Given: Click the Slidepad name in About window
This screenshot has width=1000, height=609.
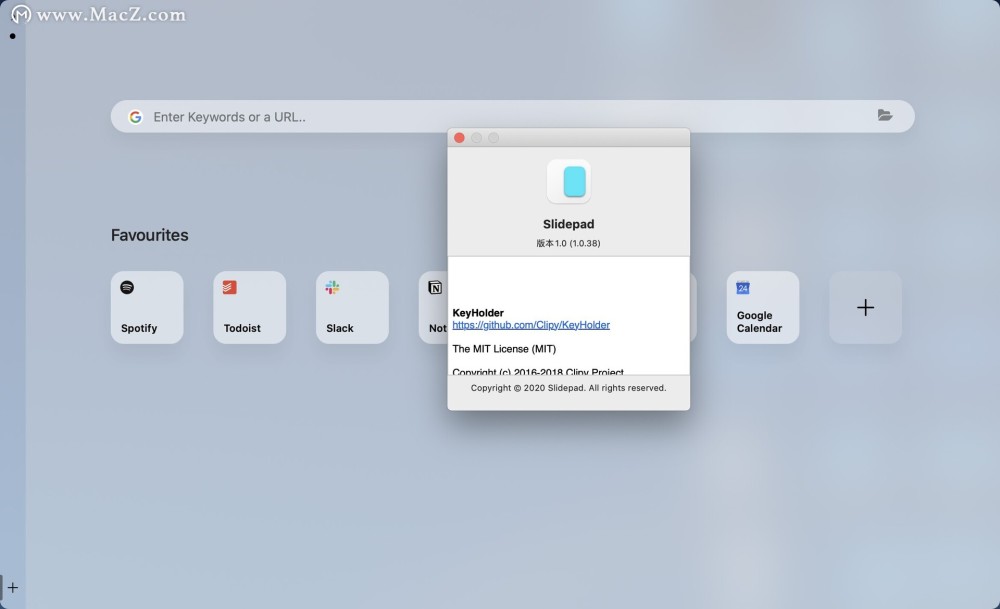Looking at the screenshot, I should [568, 224].
